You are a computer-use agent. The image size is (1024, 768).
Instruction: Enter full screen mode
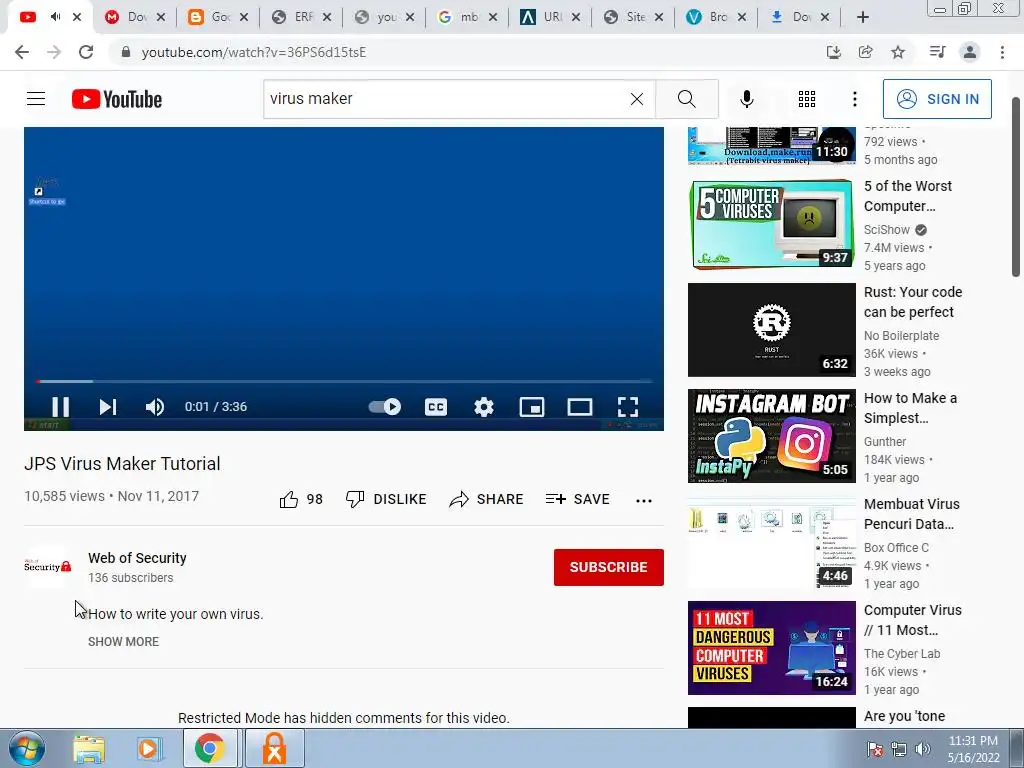tap(628, 407)
